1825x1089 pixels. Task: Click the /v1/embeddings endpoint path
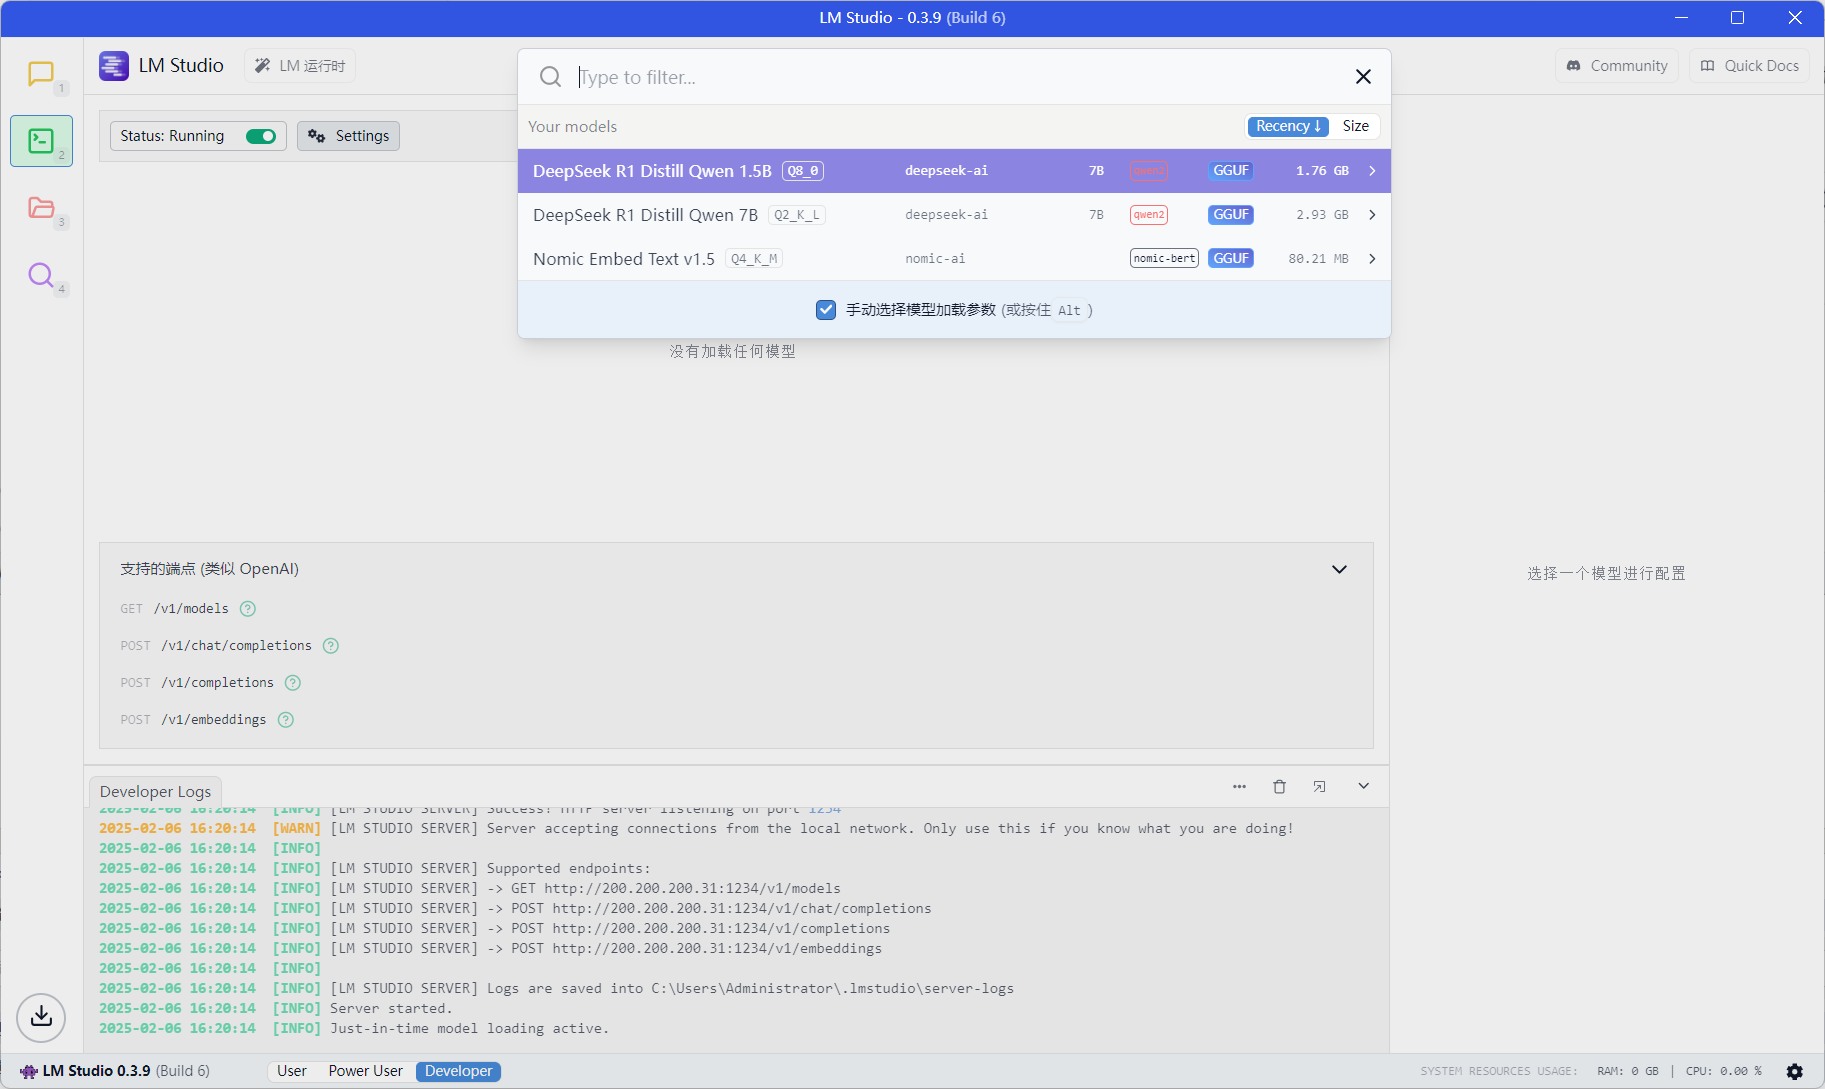(214, 720)
